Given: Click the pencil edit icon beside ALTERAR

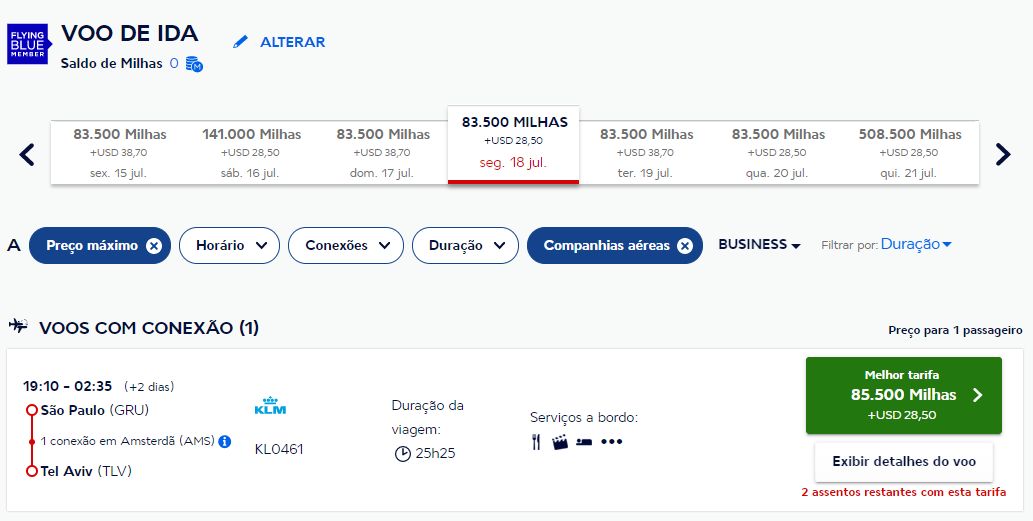Looking at the screenshot, I should 240,42.
